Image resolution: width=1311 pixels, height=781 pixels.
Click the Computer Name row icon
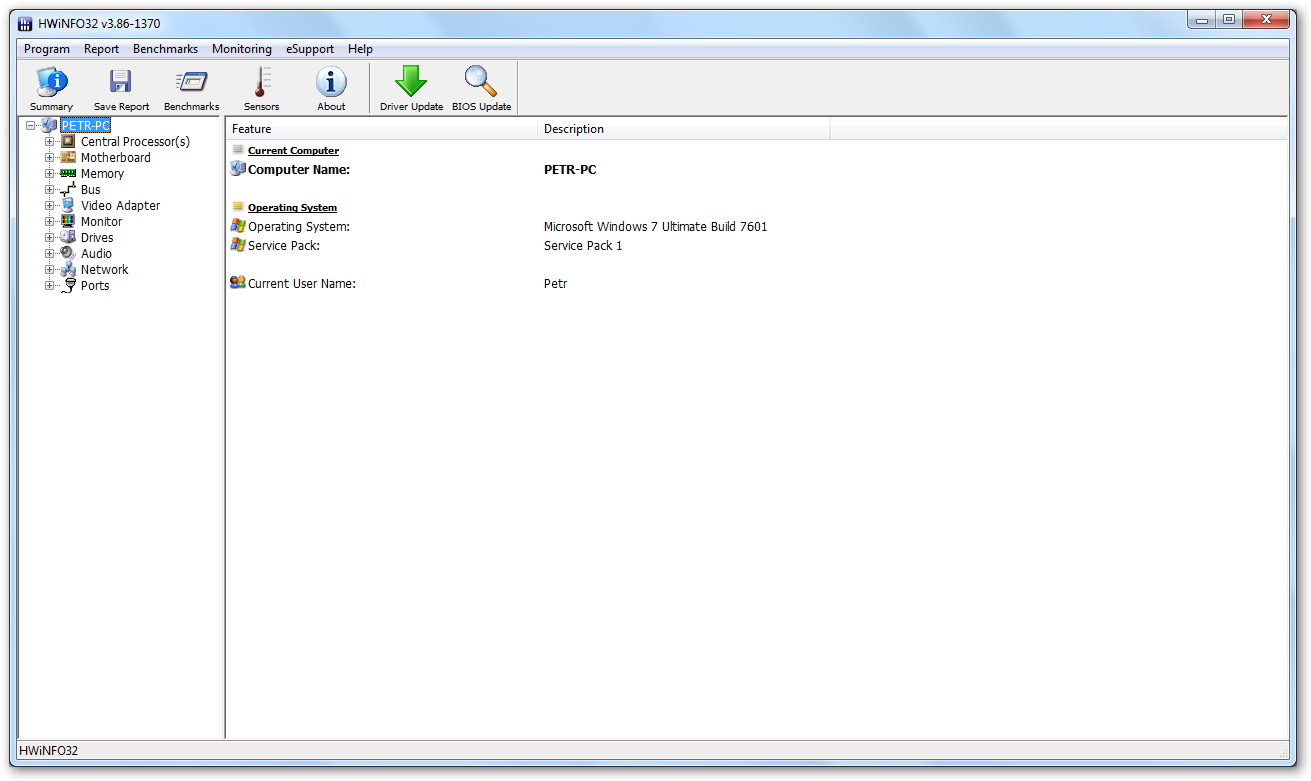coord(238,169)
